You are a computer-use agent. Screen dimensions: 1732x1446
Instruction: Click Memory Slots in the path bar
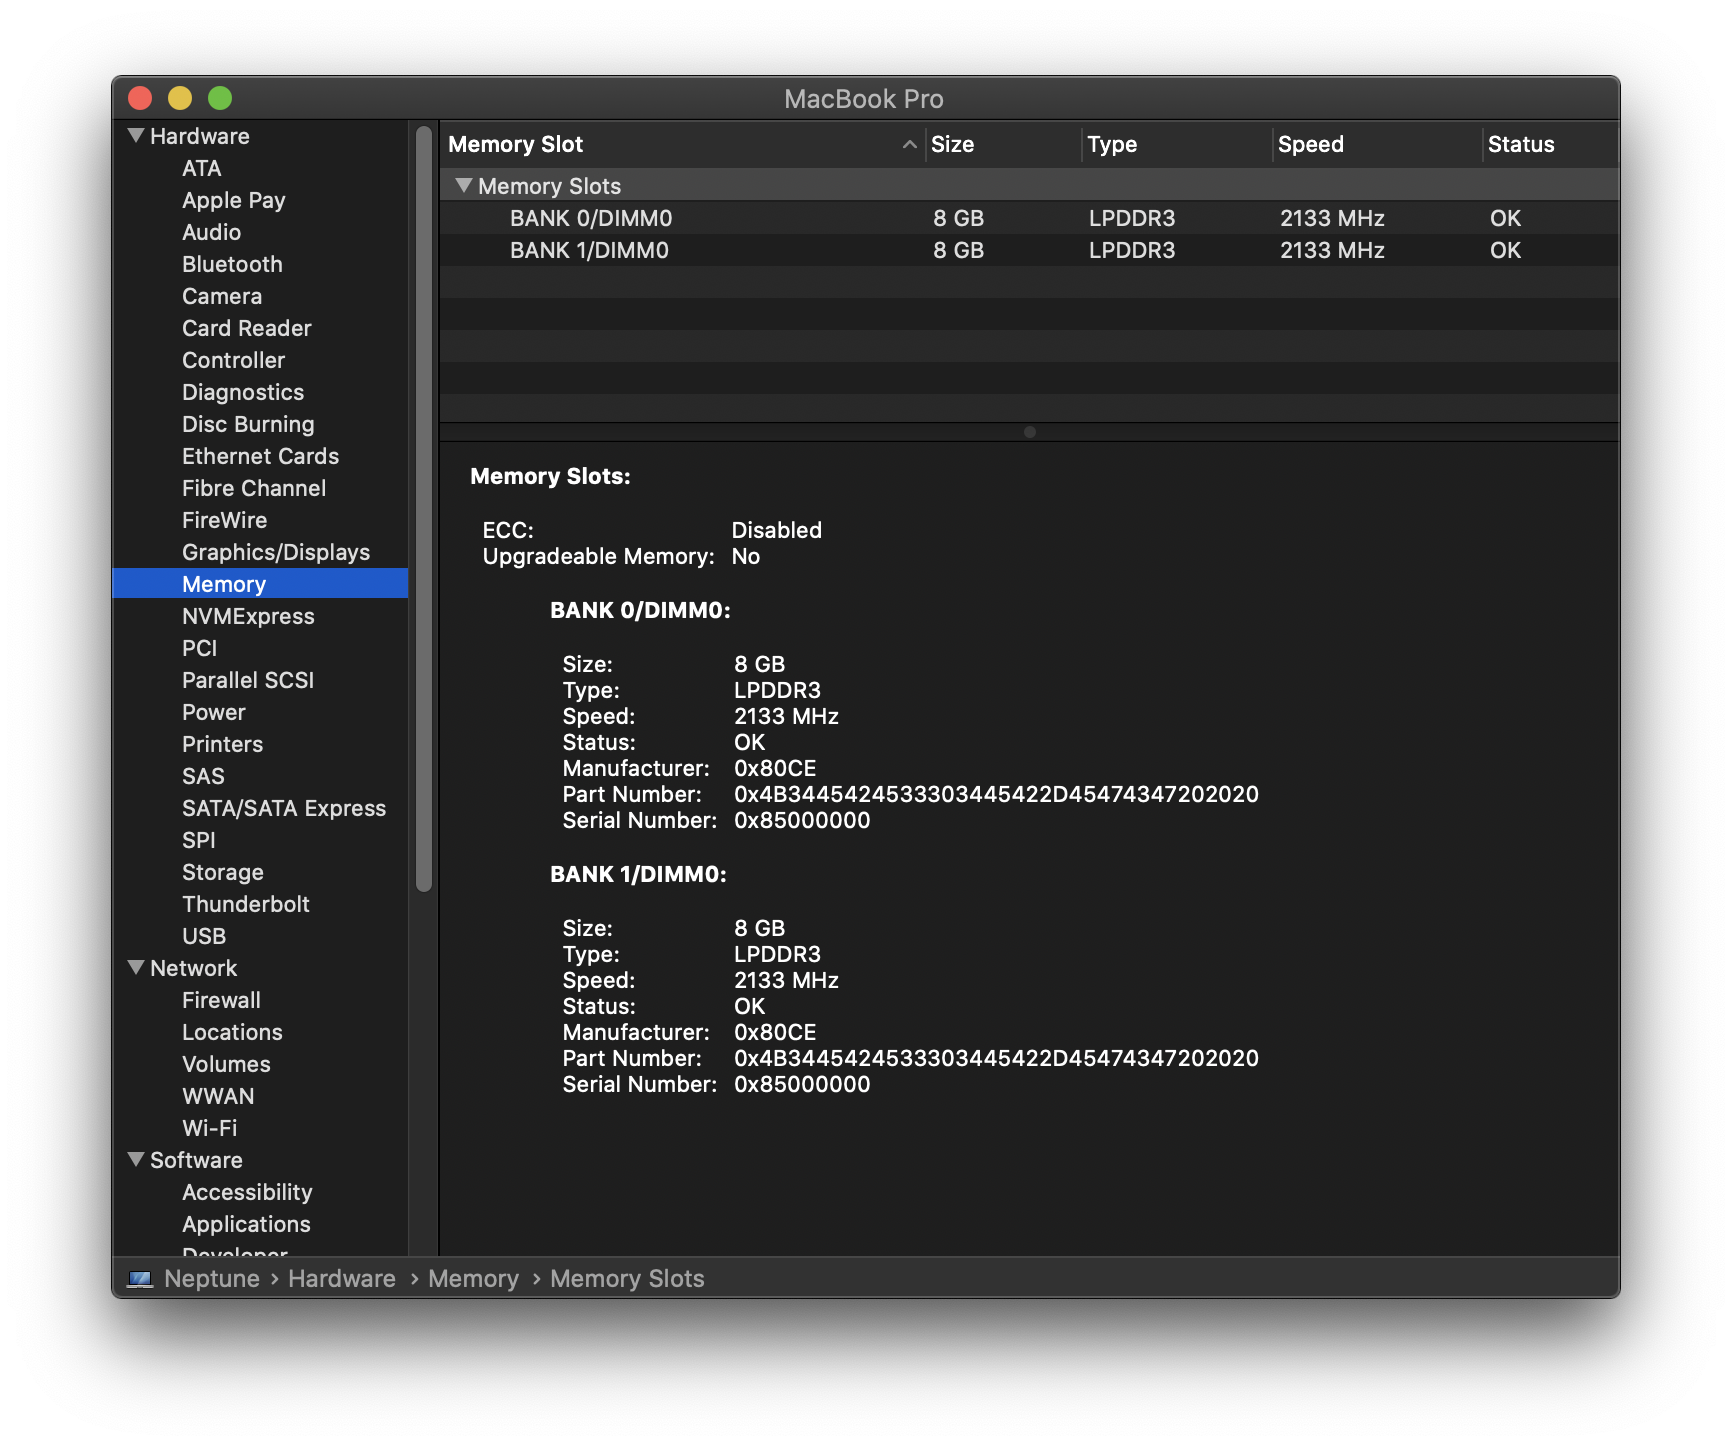(x=627, y=1279)
